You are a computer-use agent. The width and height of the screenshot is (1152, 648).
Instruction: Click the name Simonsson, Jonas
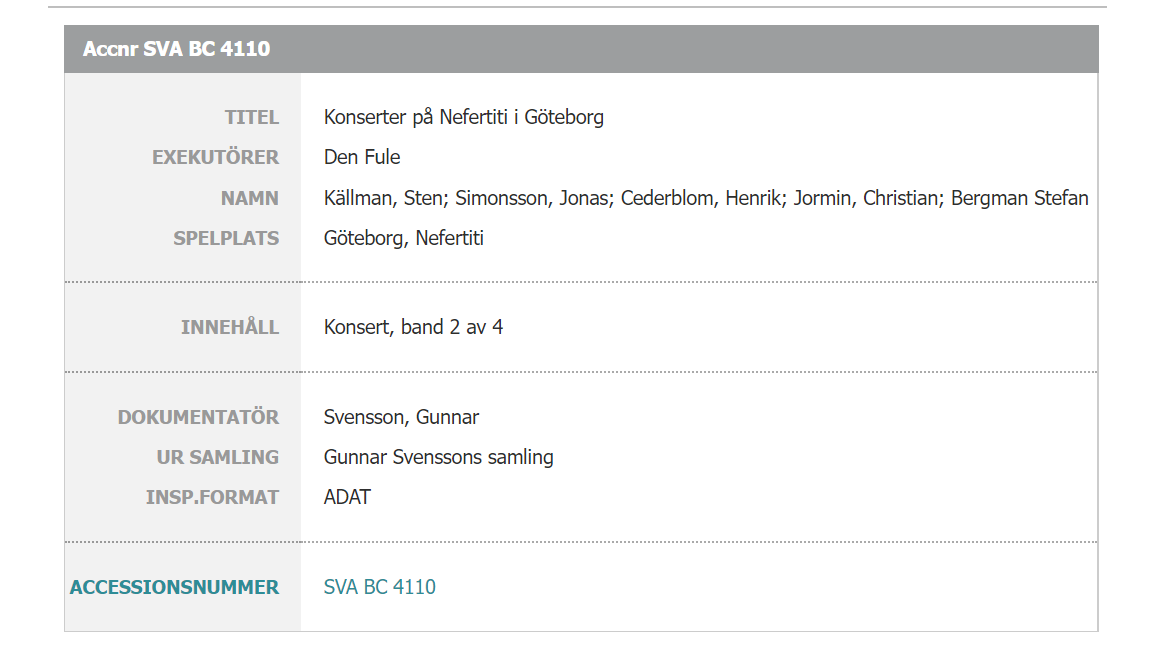pyautogui.click(x=534, y=198)
